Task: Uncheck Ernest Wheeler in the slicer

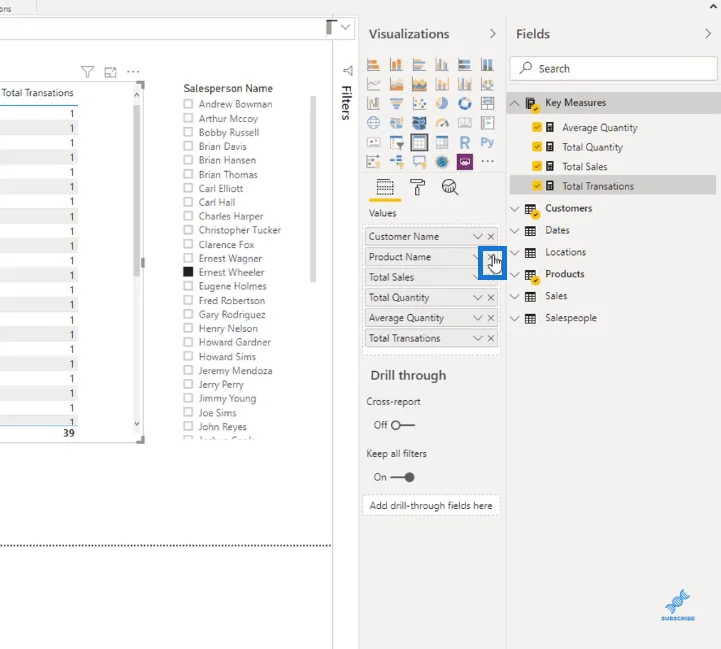Action: click(x=188, y=272)
